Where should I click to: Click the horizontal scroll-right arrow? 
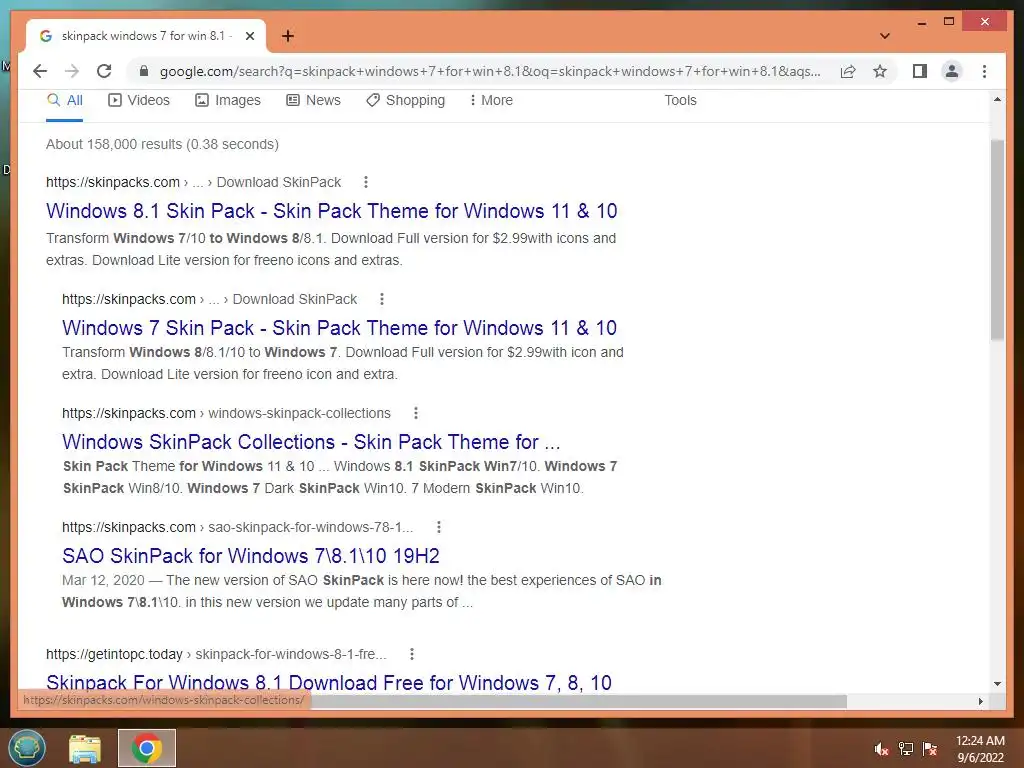tap(980, 701)
